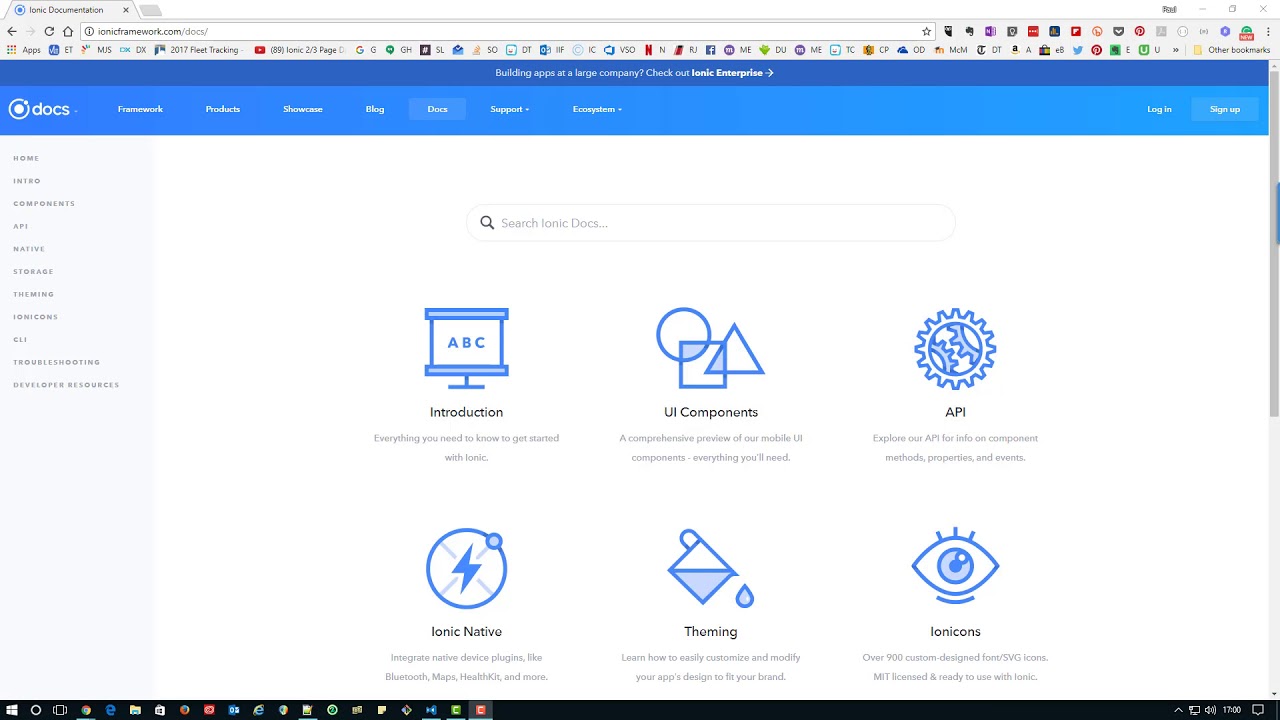Open the Support dropdown menu
The image size is (1280, 720).
point(509,109)
